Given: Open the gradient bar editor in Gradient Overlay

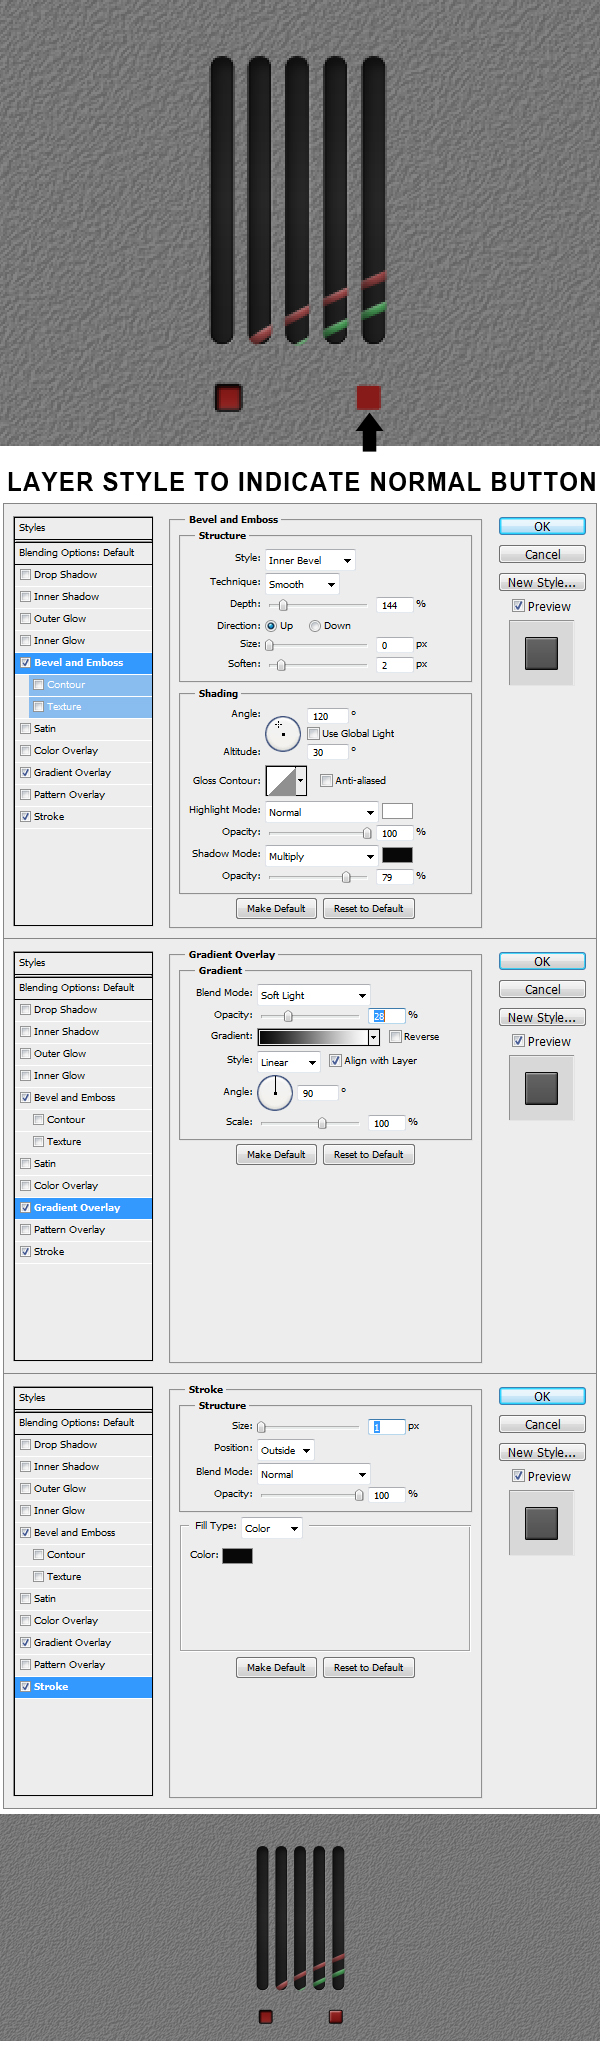Looking at the screenshot, I should 314,1037.
